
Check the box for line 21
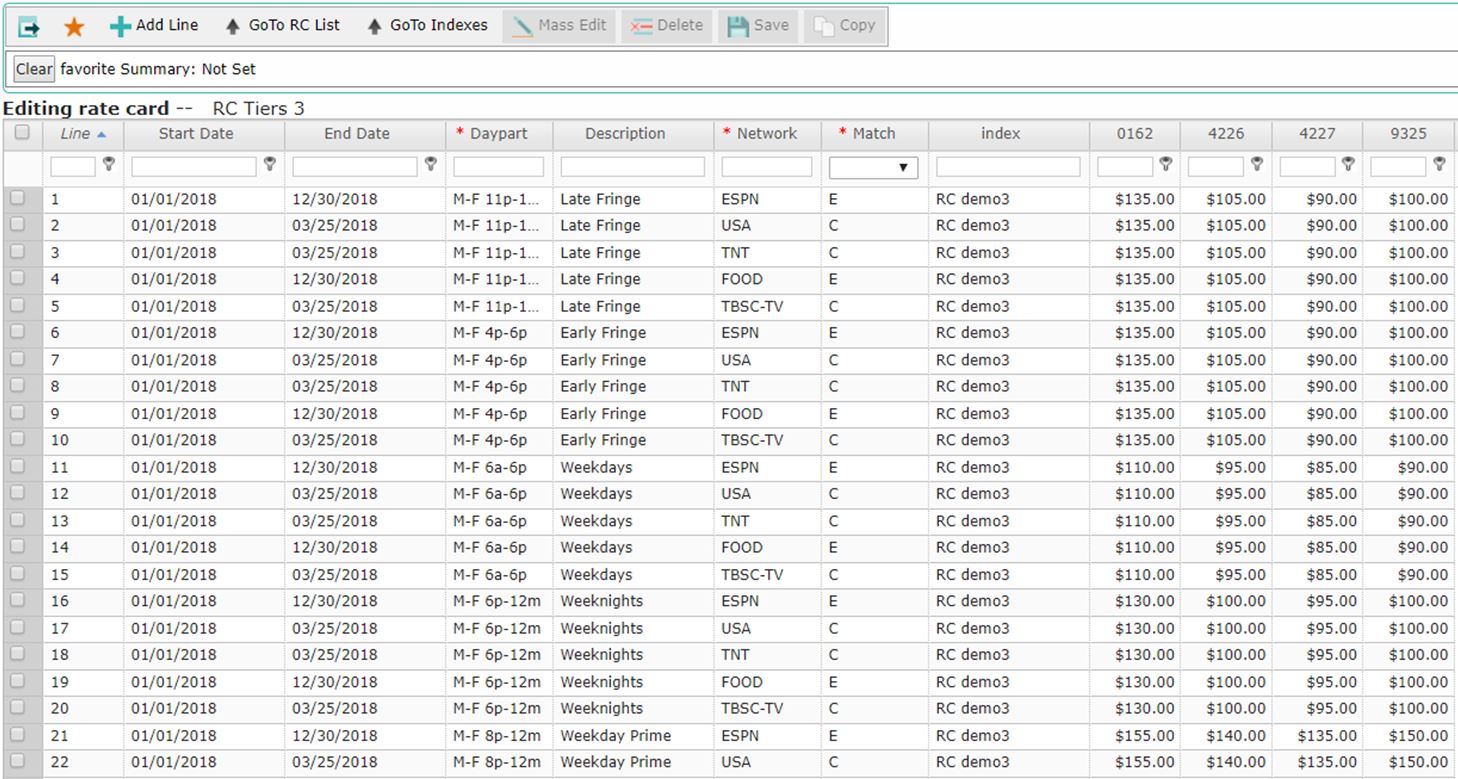(18, 735)
